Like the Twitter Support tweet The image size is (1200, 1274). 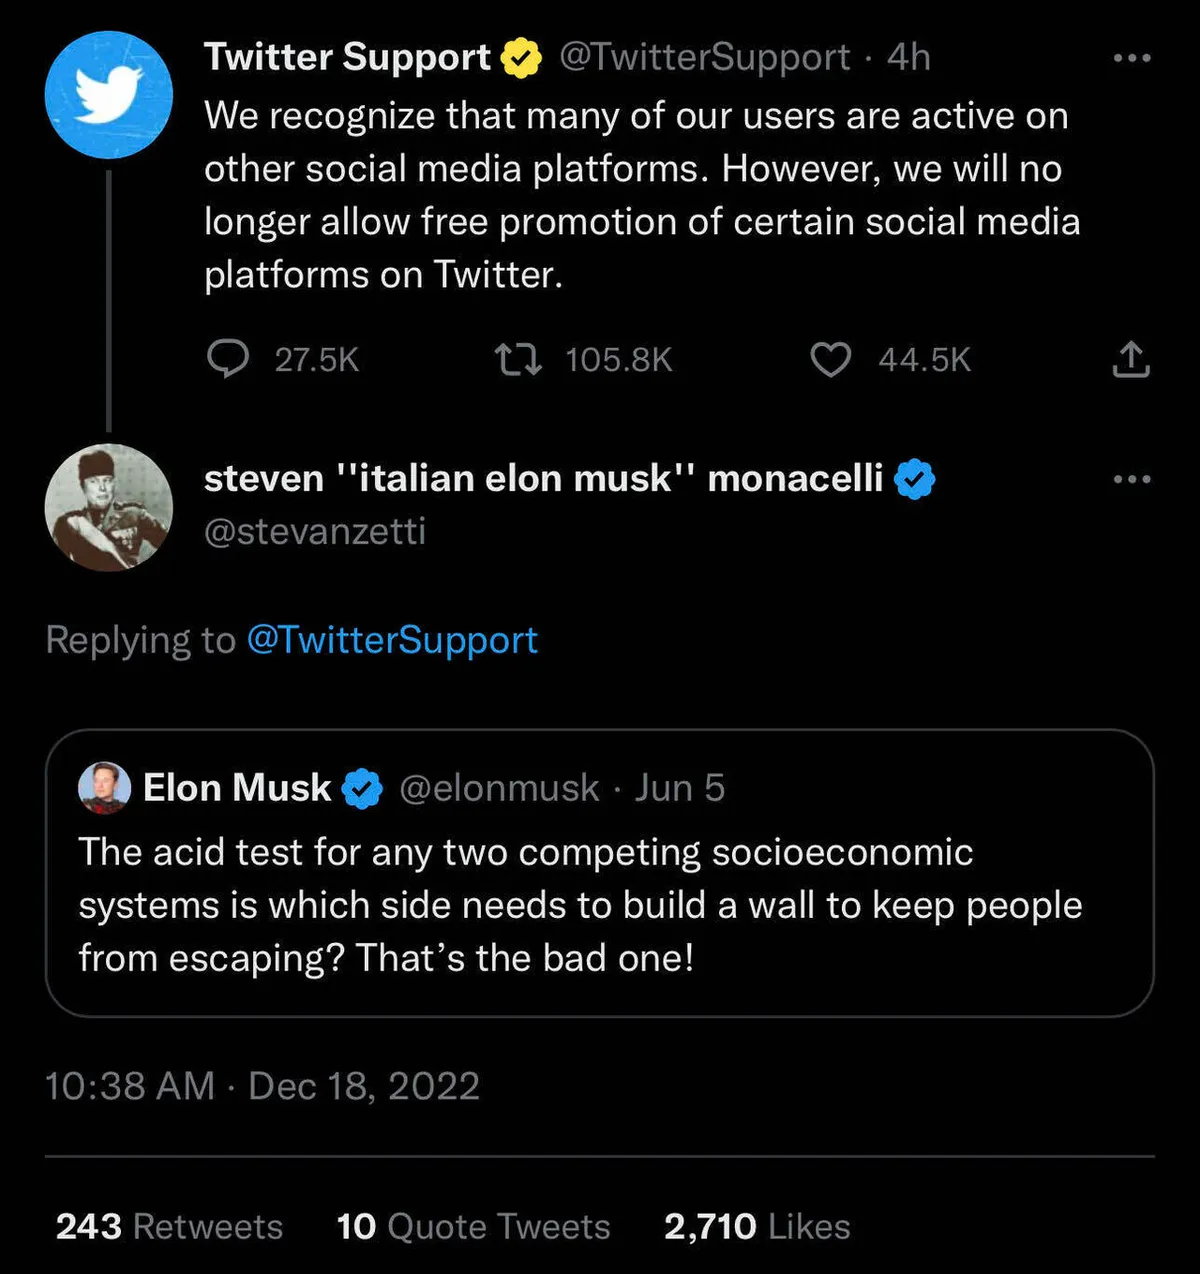click(830, 359)
